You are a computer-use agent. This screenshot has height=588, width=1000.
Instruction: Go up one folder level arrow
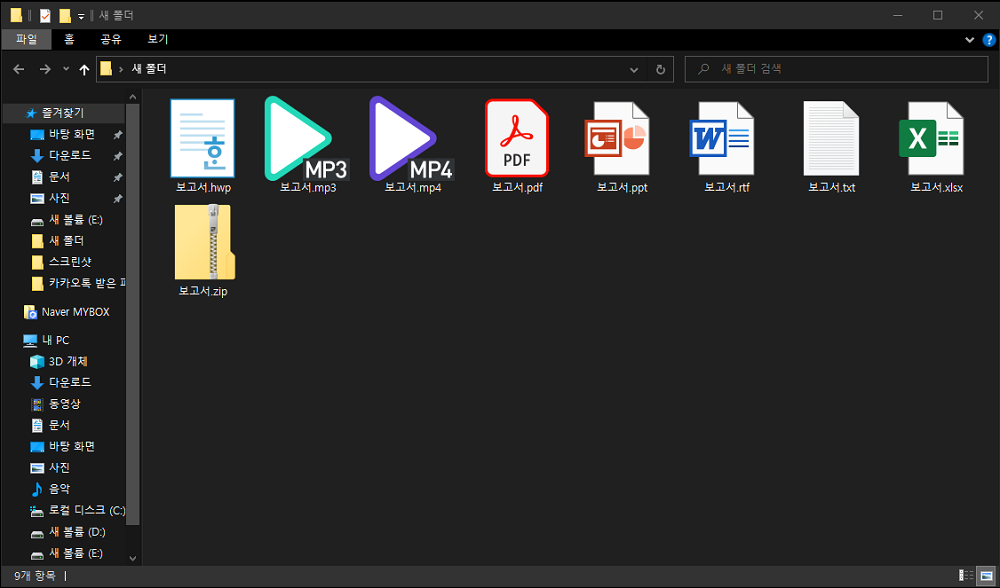tap(84, 70)
